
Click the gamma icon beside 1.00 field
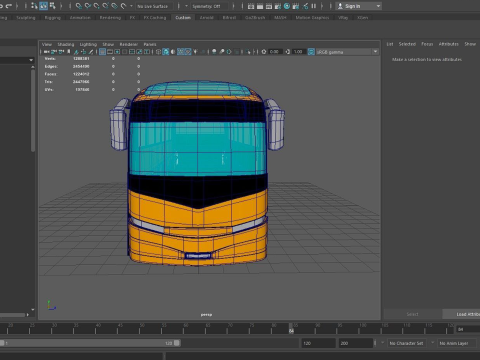point(288,52)
